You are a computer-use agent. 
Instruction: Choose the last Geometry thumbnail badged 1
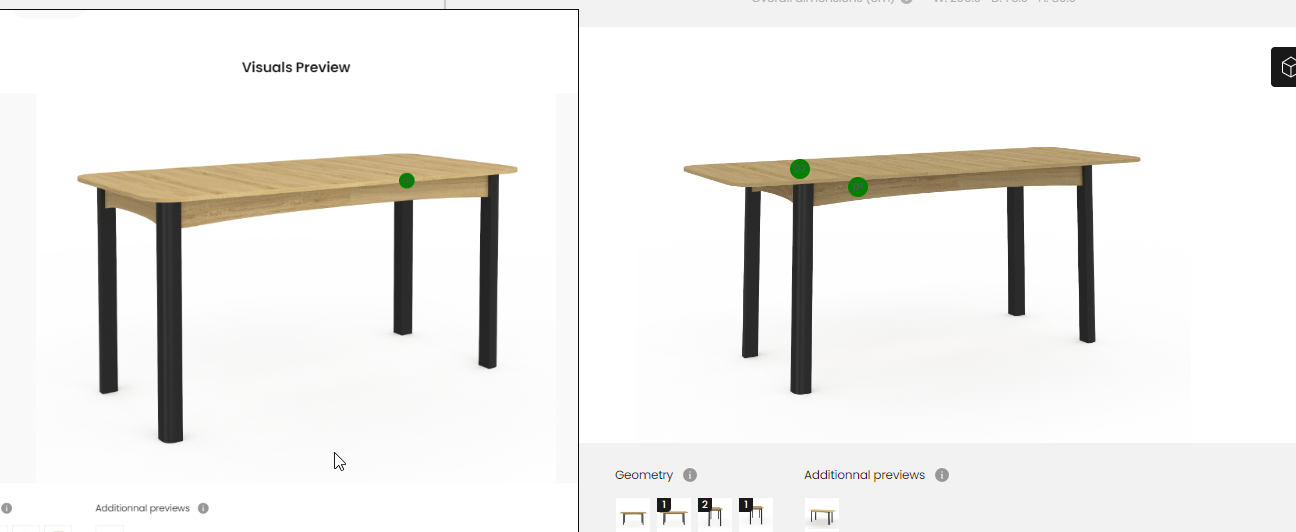(756, 514)
